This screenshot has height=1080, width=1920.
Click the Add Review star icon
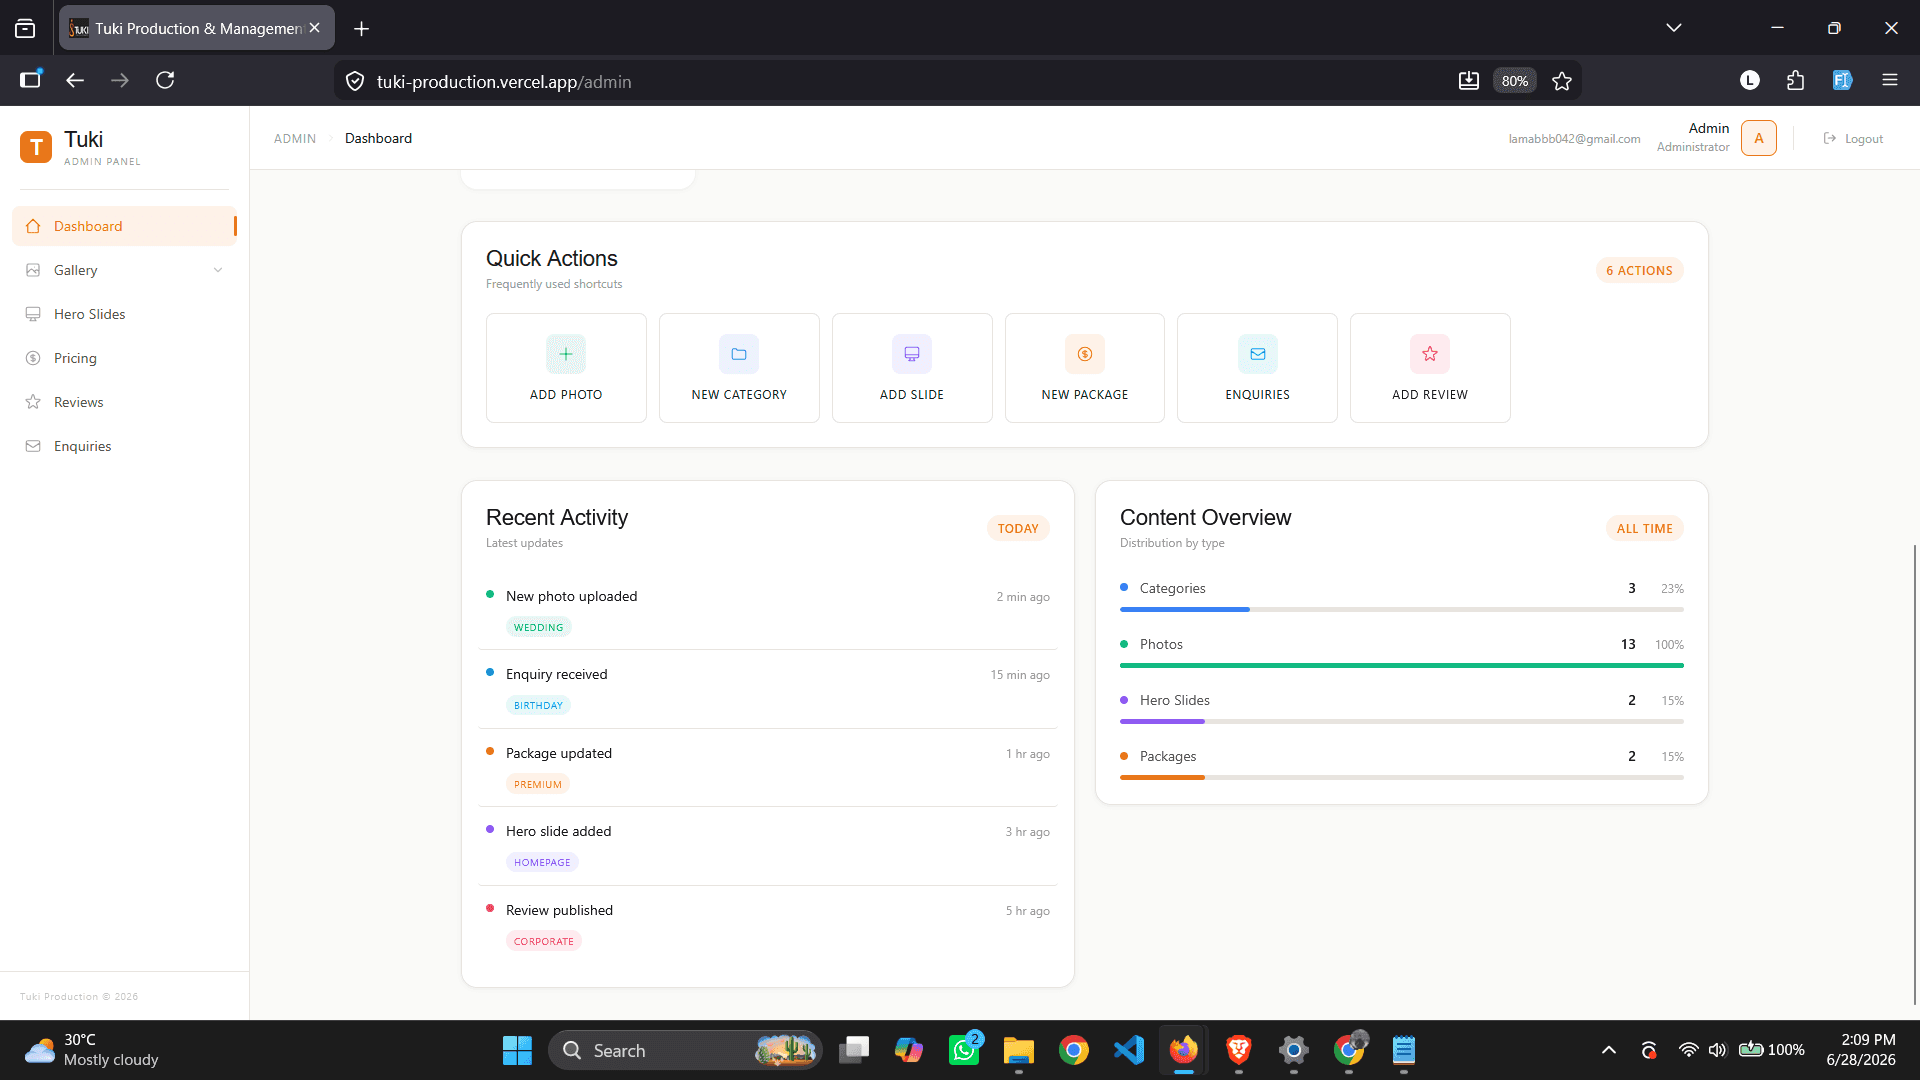pos(1430,354)
